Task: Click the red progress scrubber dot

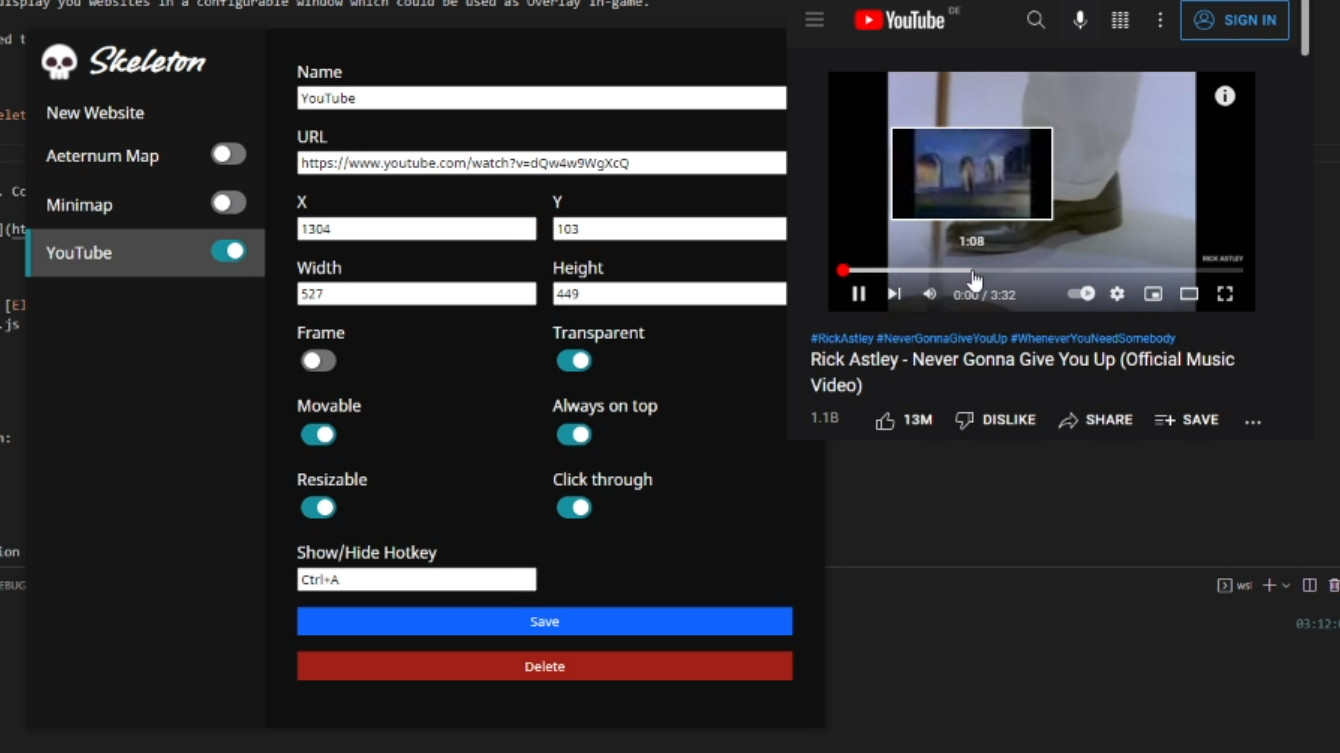Action: pos(843,270)
